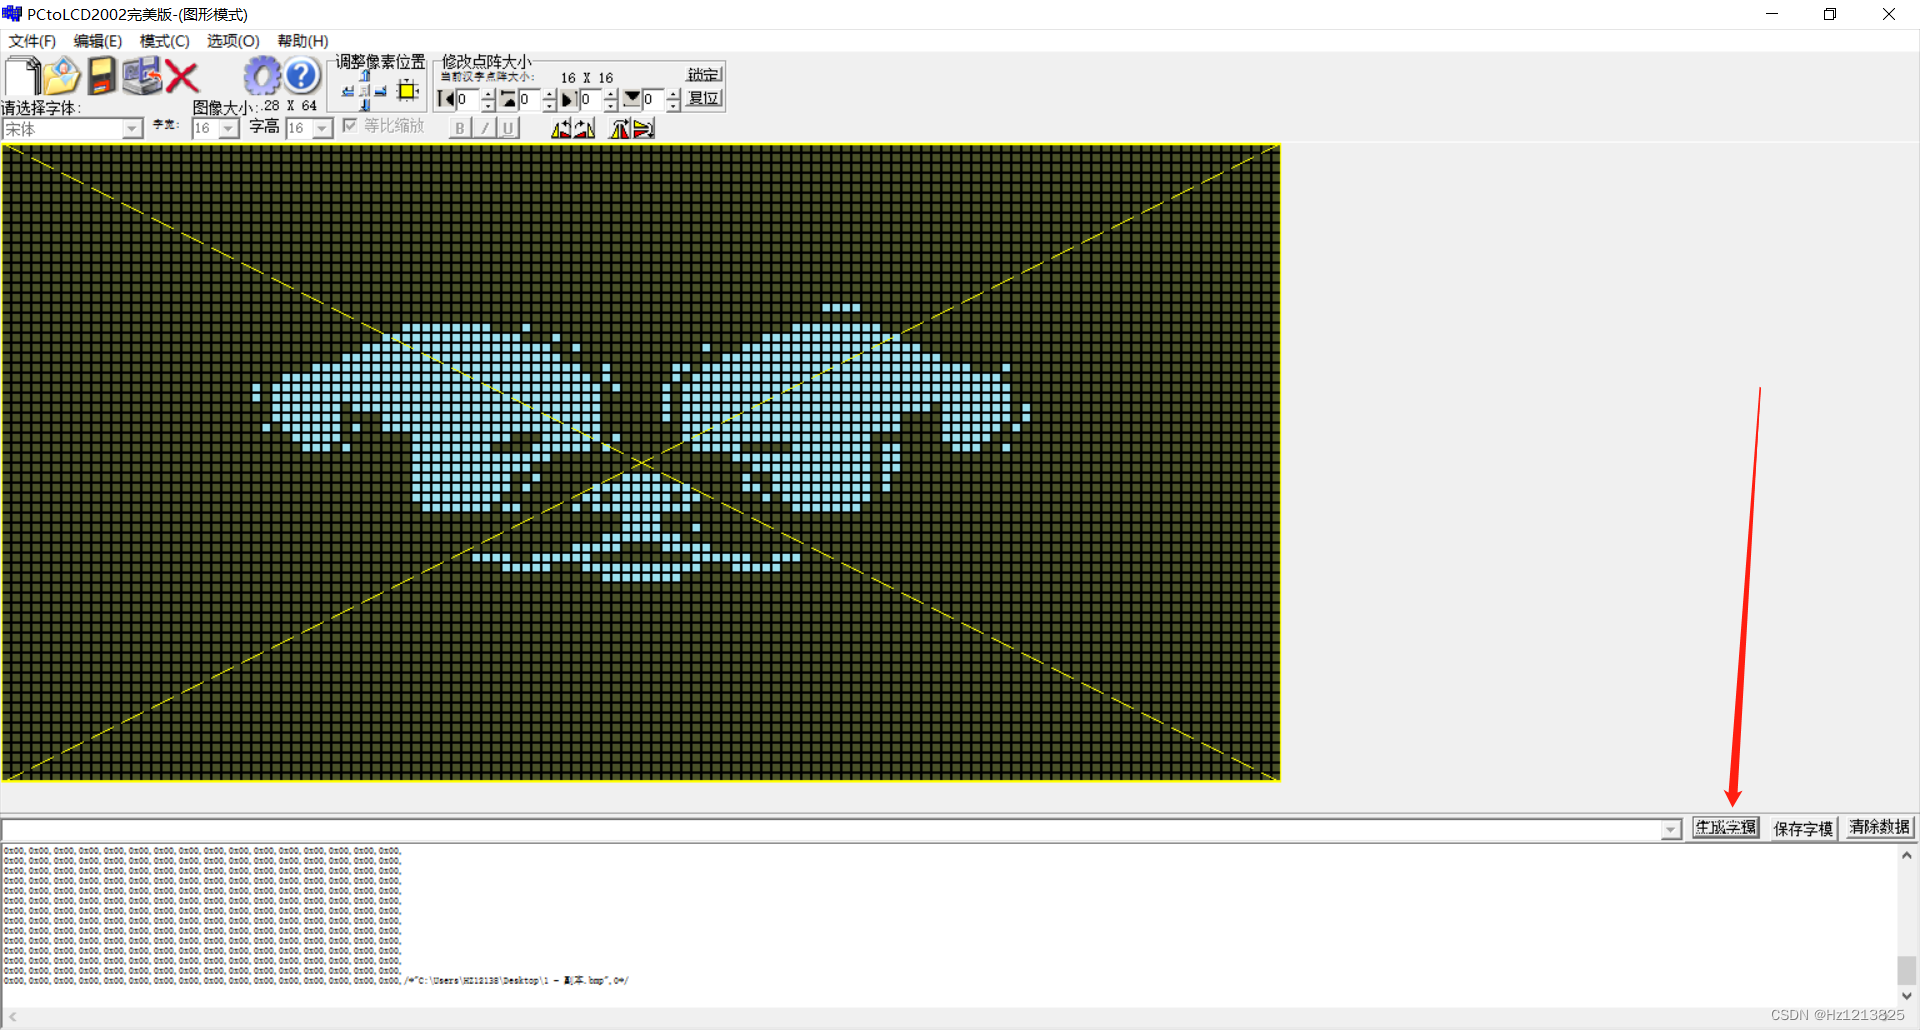Toggle Underline formatting U button
Image resolution: width=1920 pixels, height=1030 pixels.
click(x=508, y=128)
